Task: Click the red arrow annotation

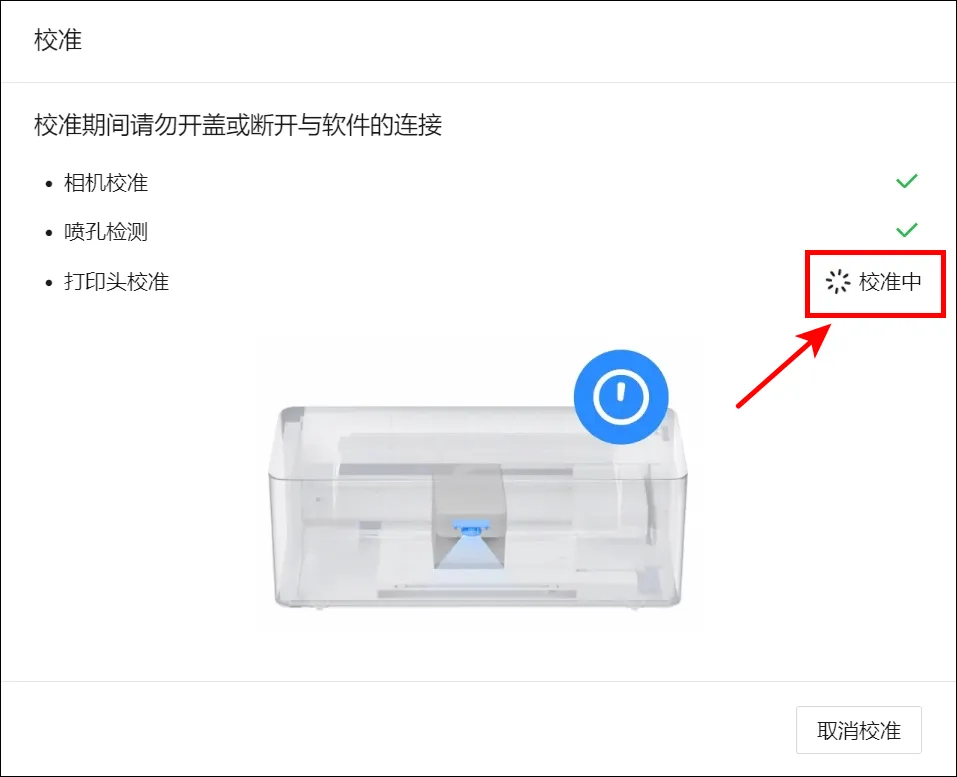Action: click(x=784, y=365)
